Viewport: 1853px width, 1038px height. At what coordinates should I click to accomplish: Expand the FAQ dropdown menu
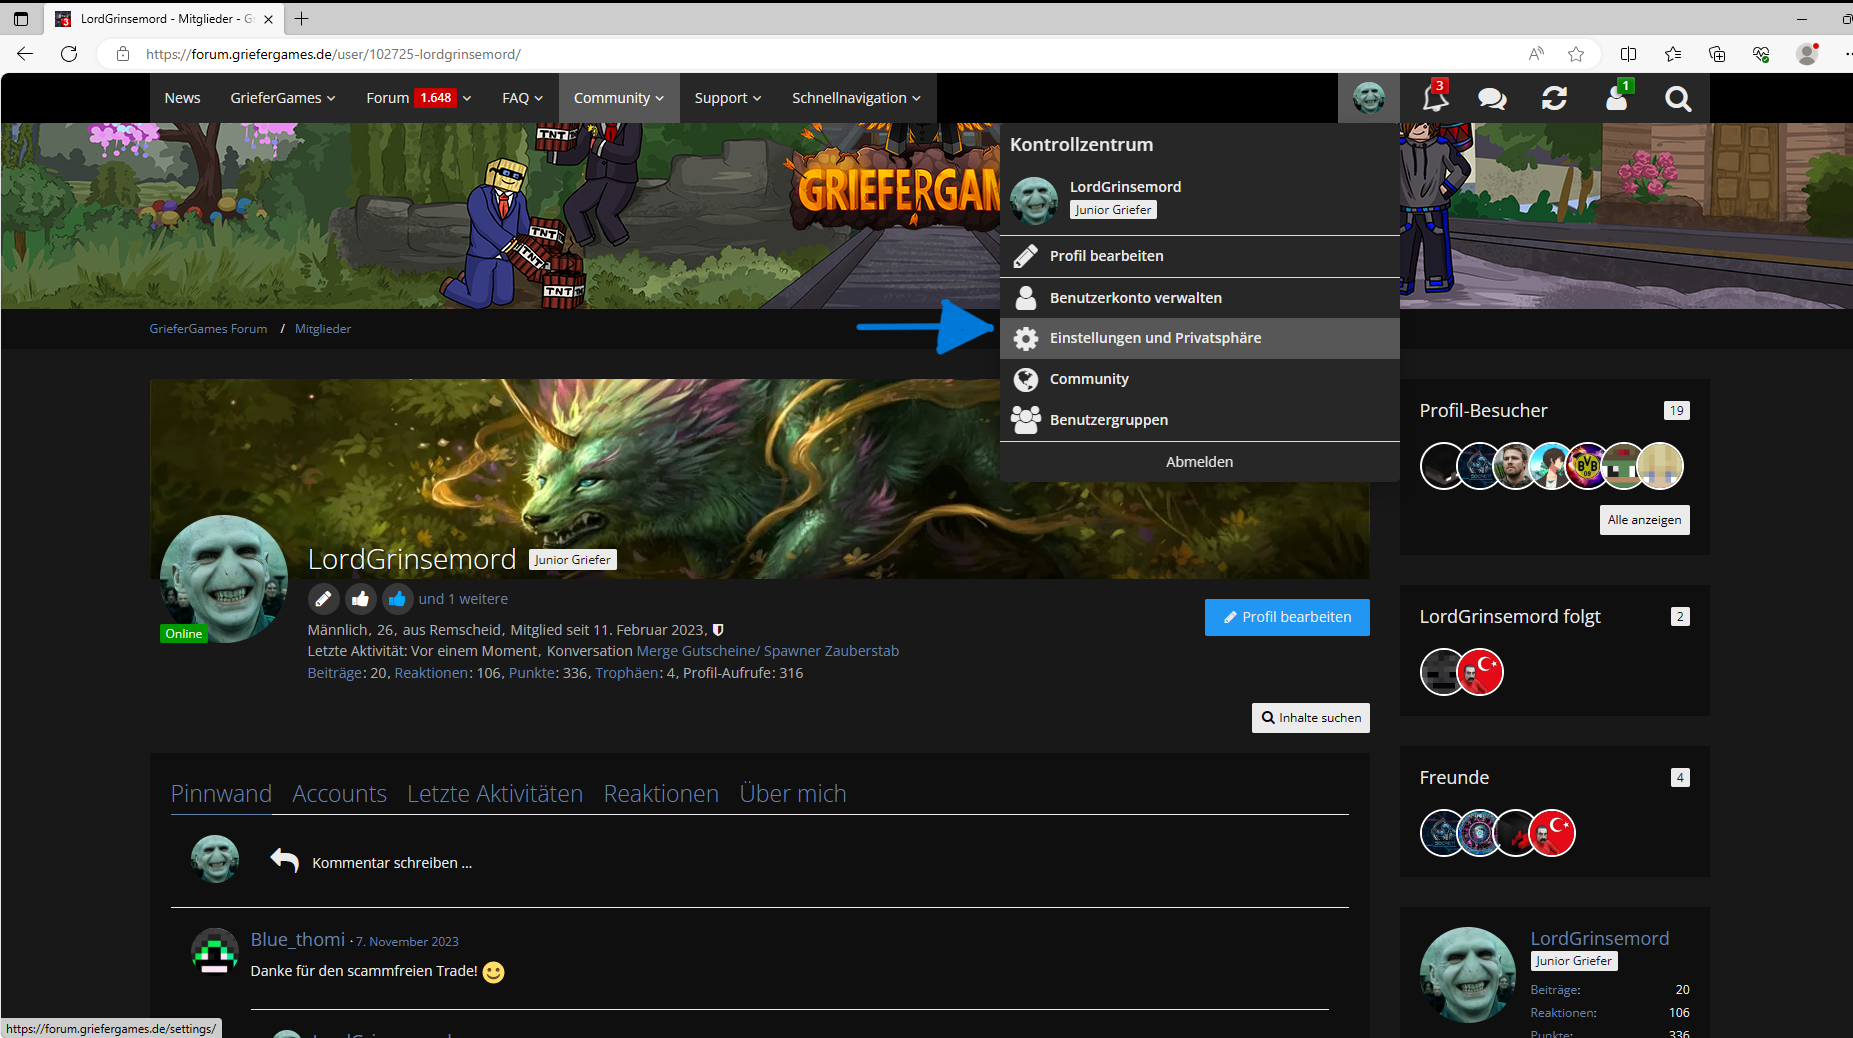pyautogui.click(x=523, y=98)
